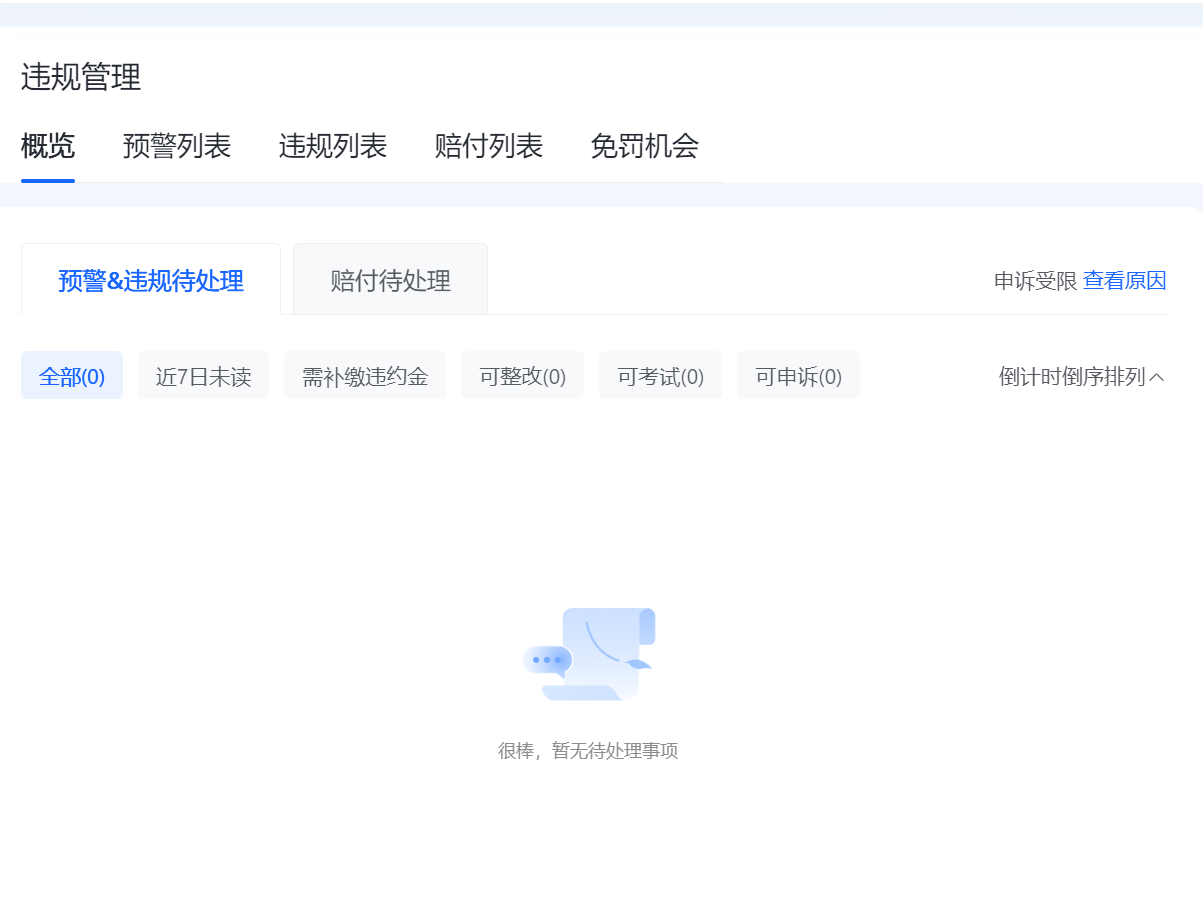
Task: Go to the 违规列表 tab
Action: click(332, 146)
